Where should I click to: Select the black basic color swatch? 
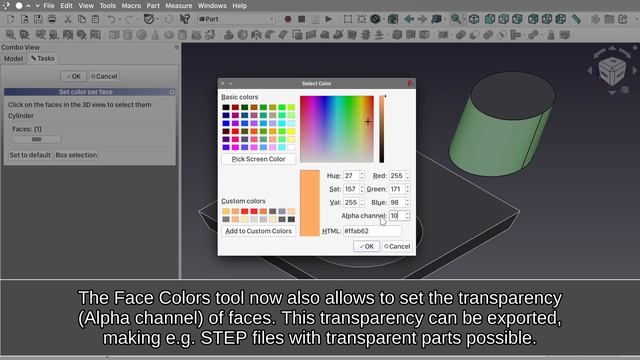226,107
